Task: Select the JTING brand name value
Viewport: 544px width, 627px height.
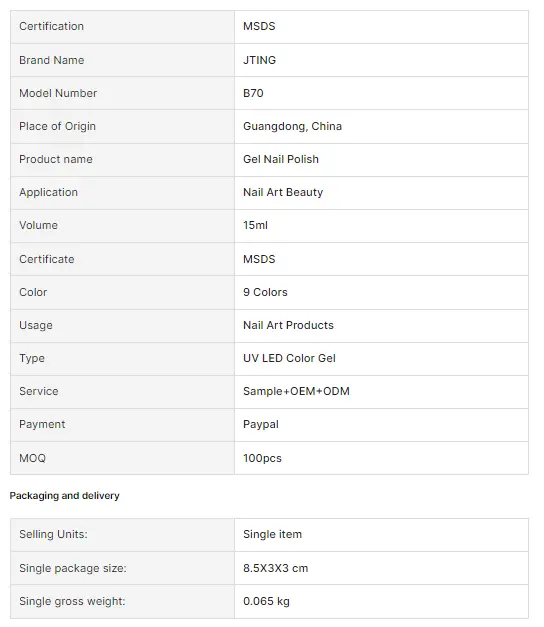Action: [x=259, y=60]
